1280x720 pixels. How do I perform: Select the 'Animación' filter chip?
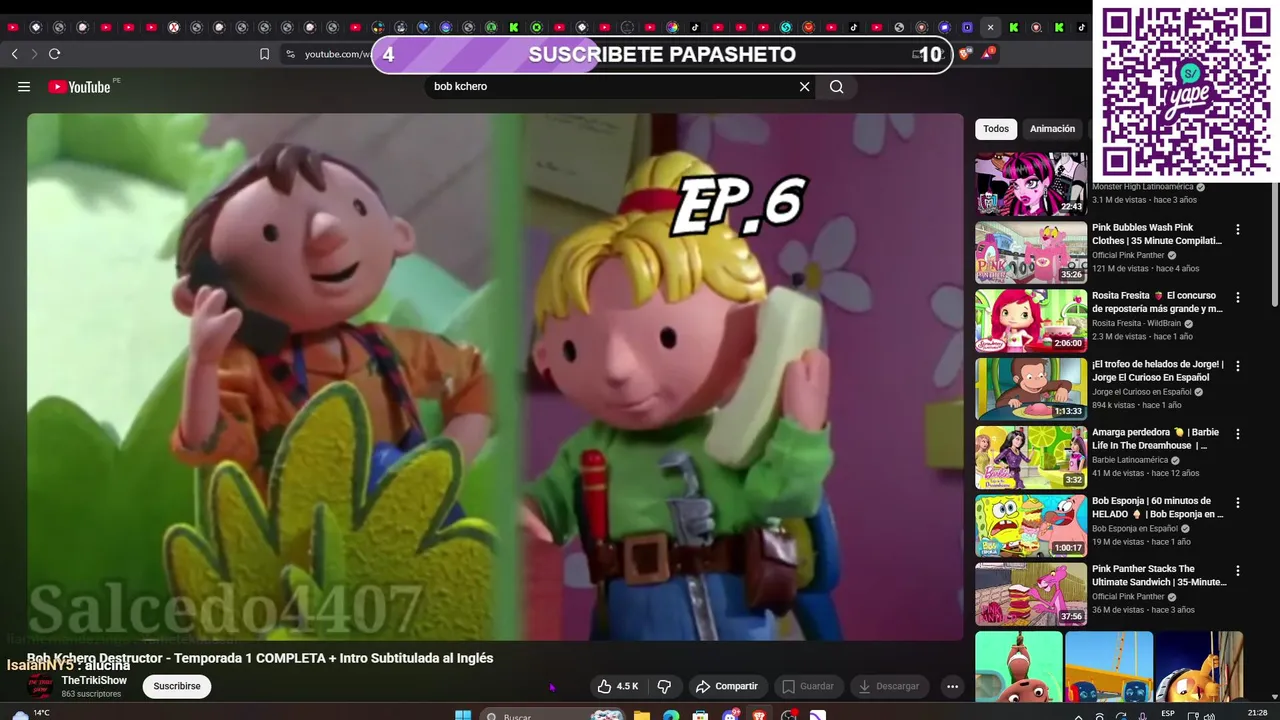click(1052, 129)
